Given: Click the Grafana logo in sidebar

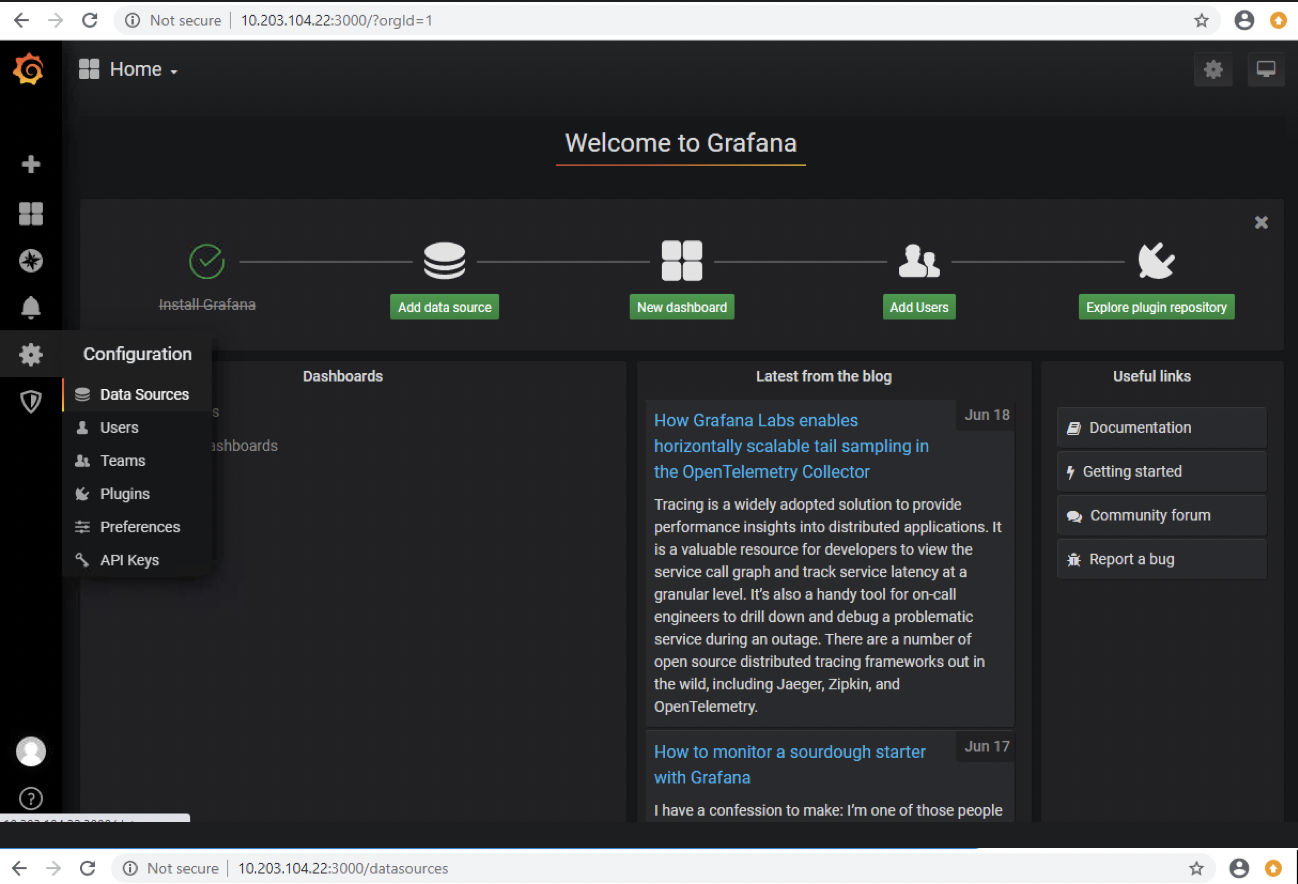Looking at the screenshot, I should coord(29,69).
